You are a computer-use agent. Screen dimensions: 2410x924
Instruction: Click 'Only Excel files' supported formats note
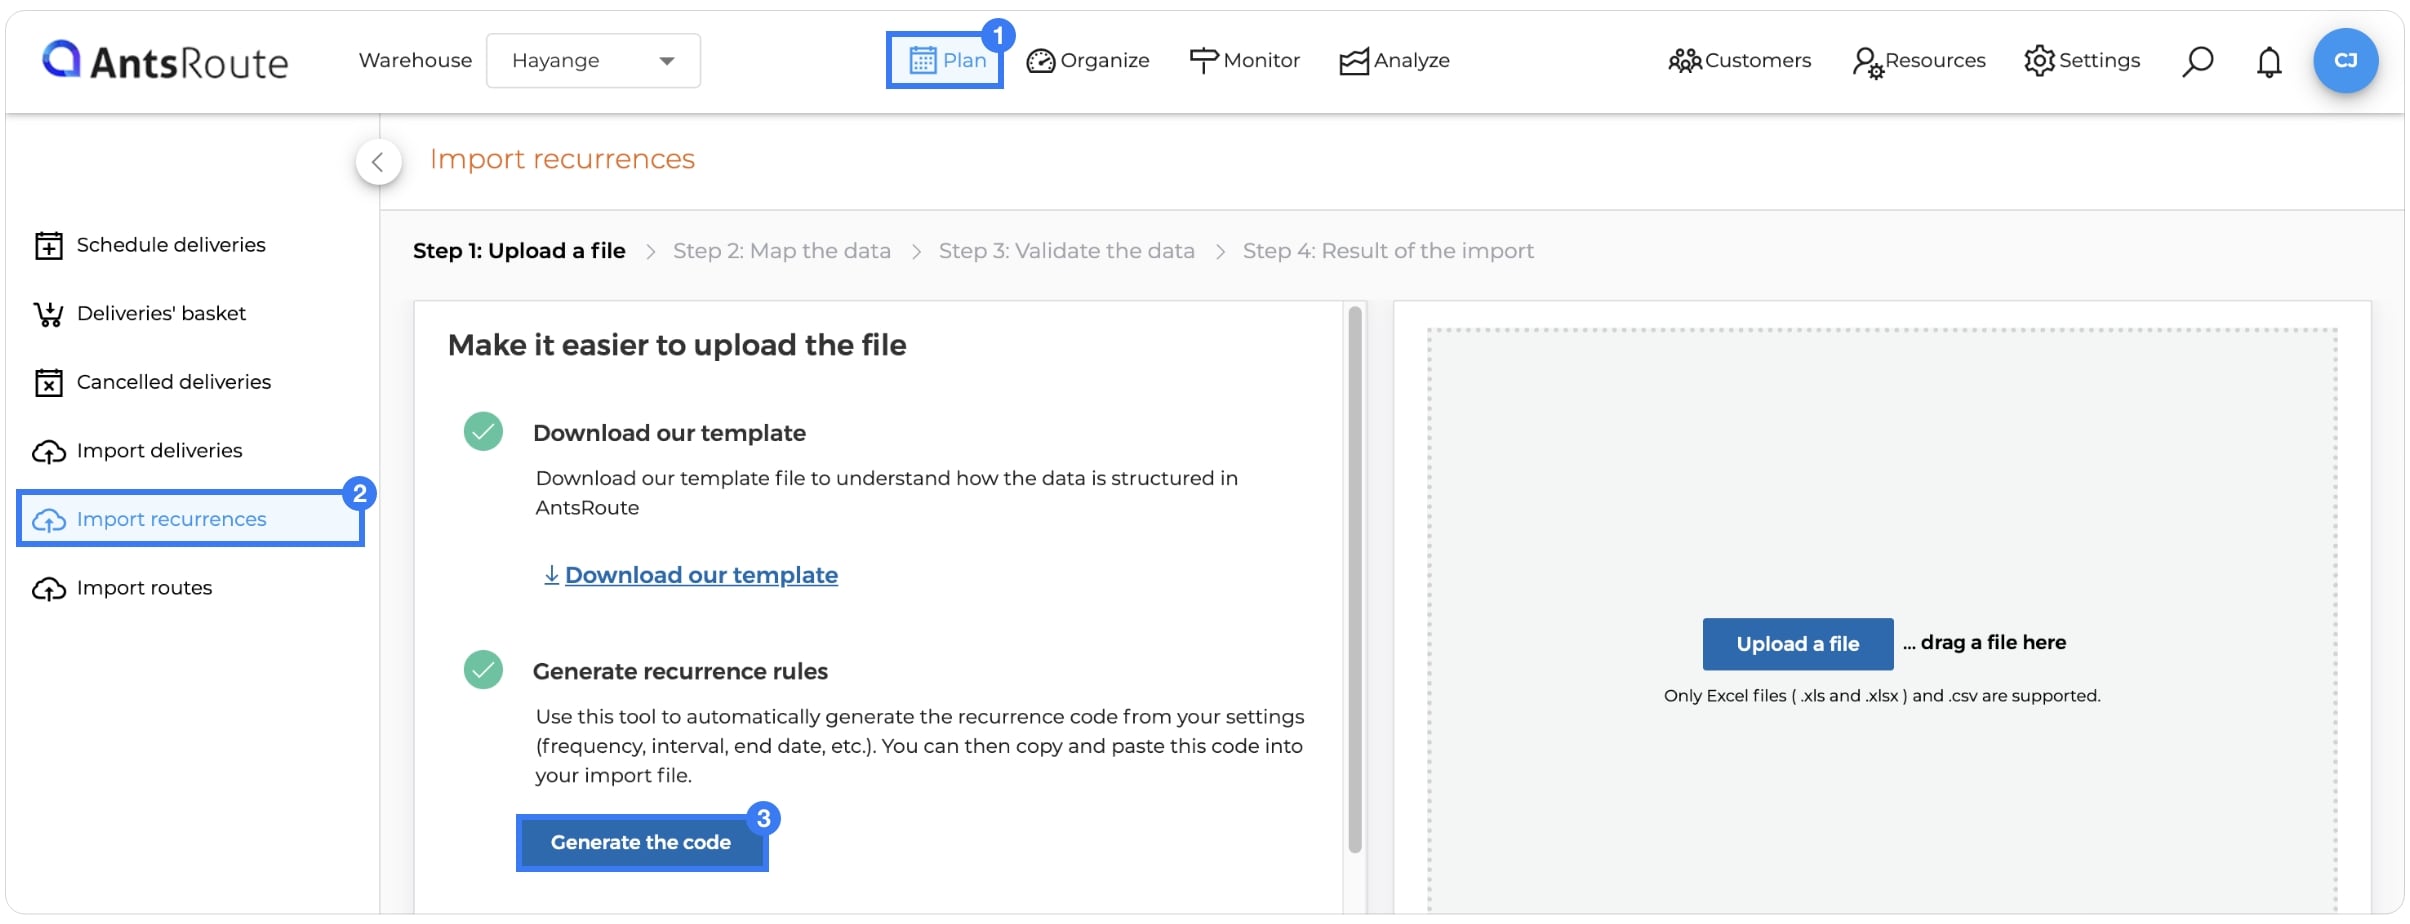[x=1882, y=696]
